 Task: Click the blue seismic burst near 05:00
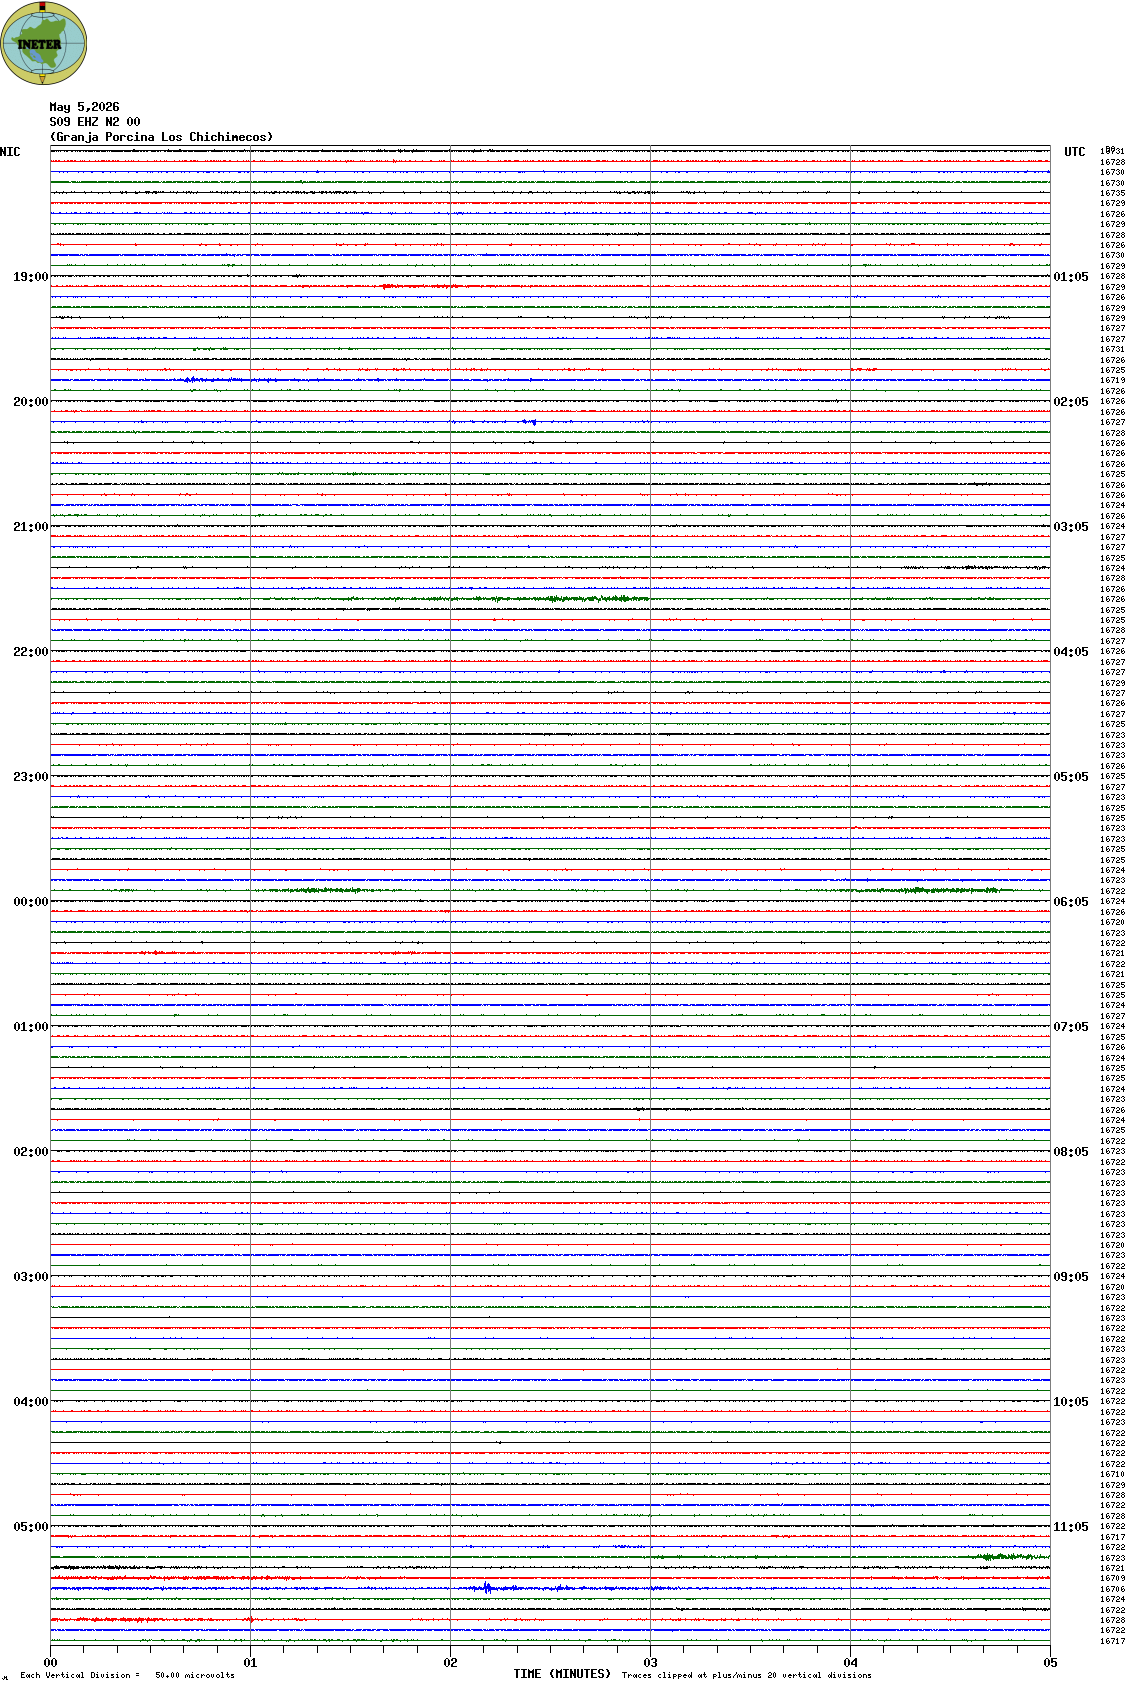pyautogui.click(x=487, y=1588)
